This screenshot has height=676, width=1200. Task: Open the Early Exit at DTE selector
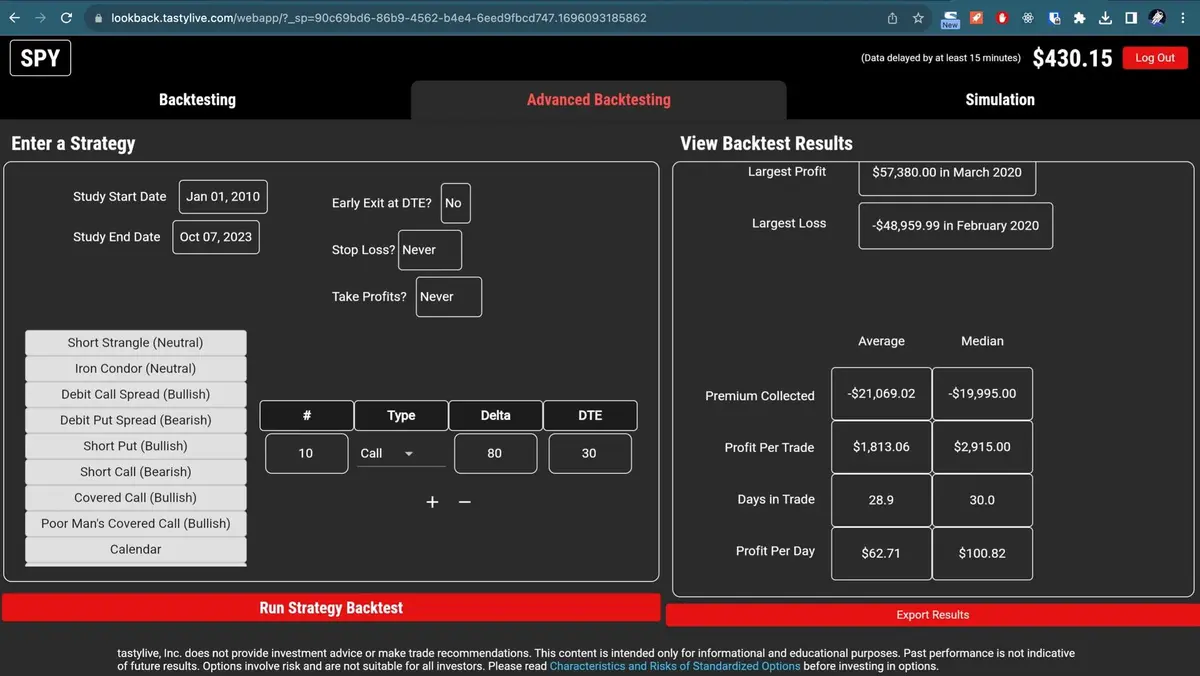[x=454, y=203]
